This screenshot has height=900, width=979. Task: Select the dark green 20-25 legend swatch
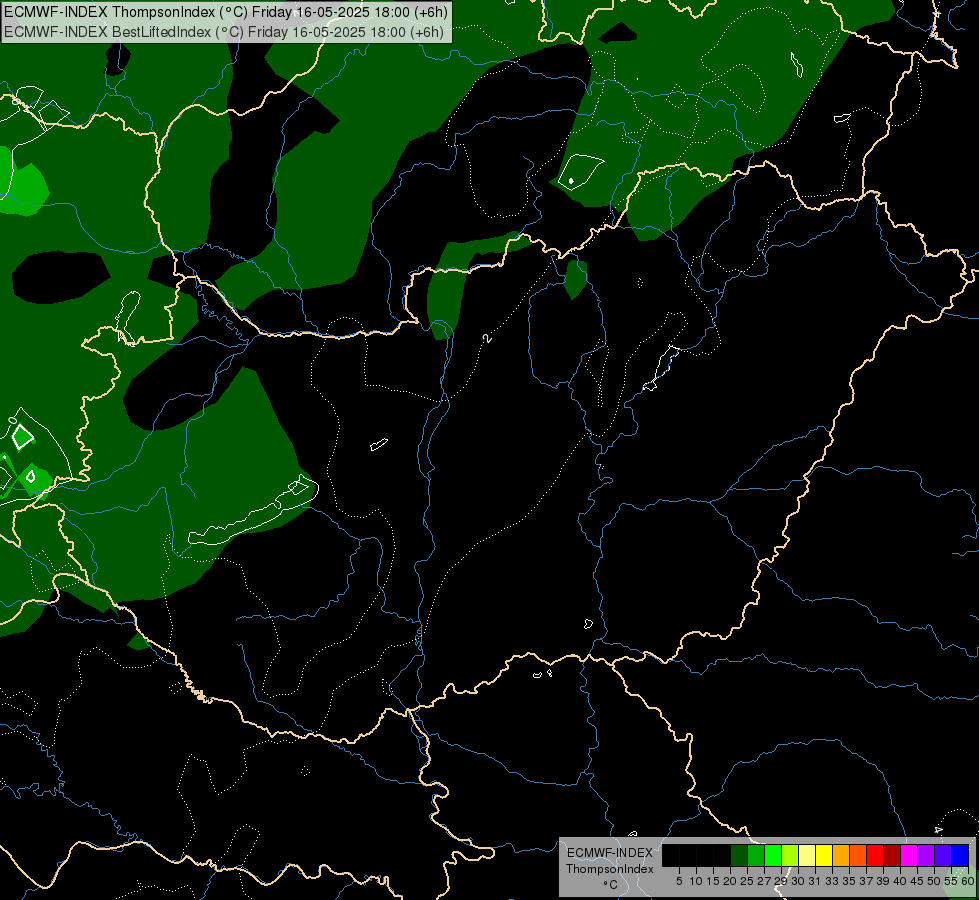click(x=739, y=855)
